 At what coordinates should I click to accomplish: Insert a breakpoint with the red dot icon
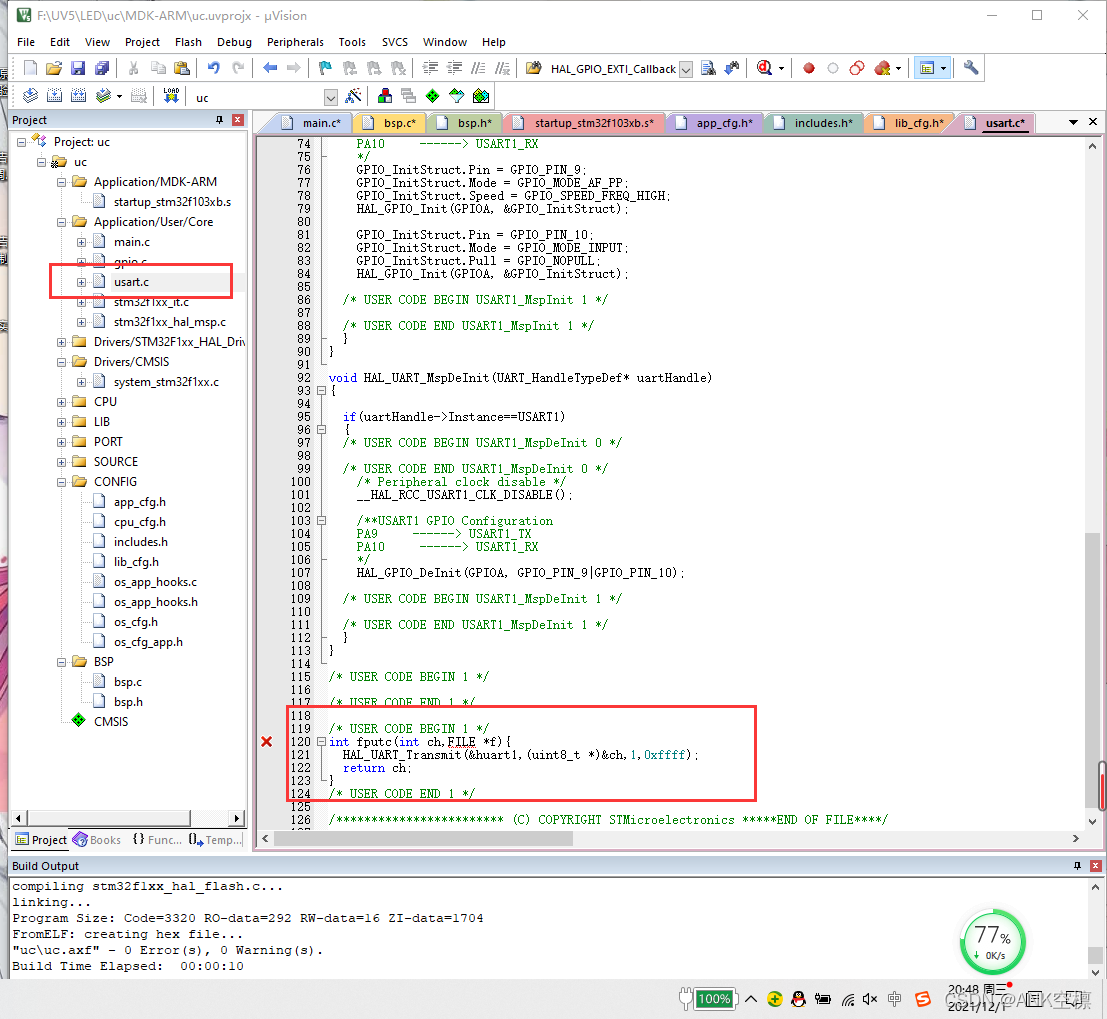coord(809,68)
